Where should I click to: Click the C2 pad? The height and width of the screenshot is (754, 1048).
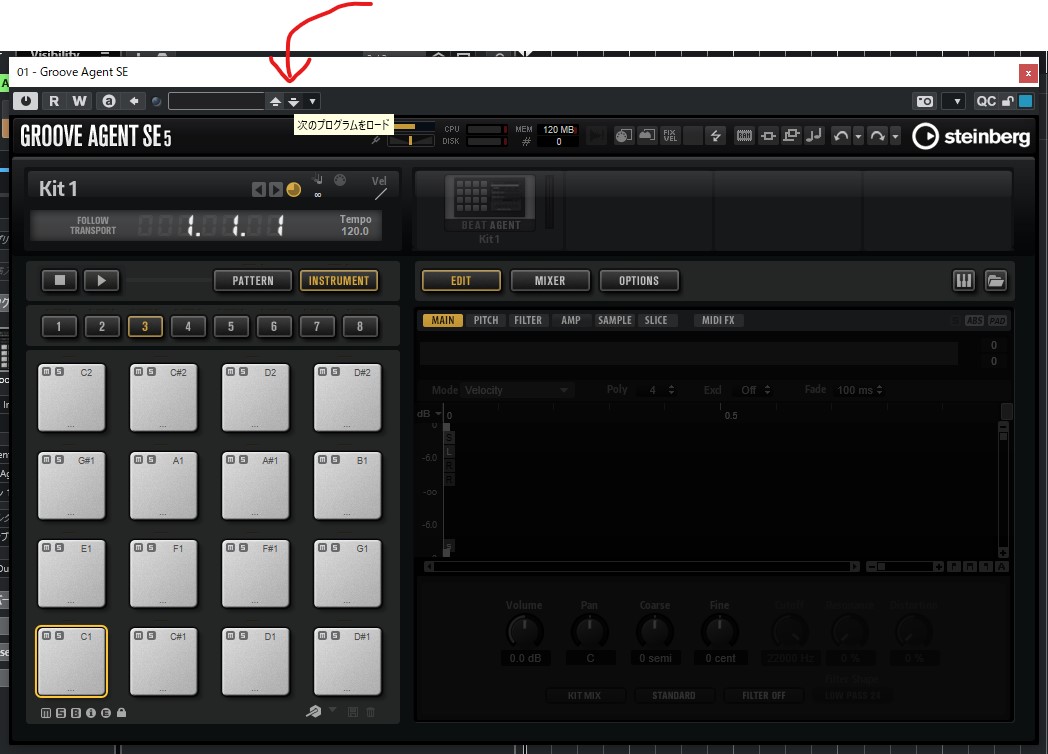(x=72, y=398)
